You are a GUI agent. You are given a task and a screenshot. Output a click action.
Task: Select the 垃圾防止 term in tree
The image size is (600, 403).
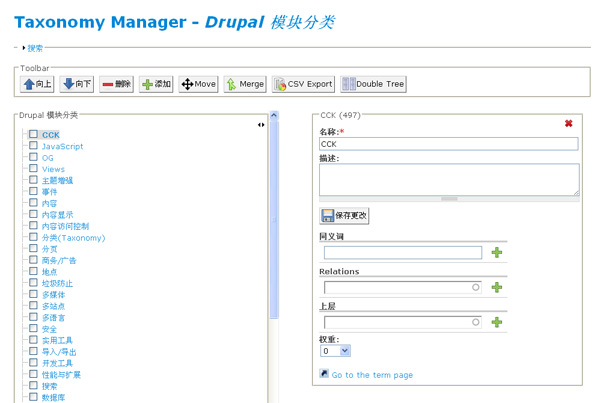(57, 283)
